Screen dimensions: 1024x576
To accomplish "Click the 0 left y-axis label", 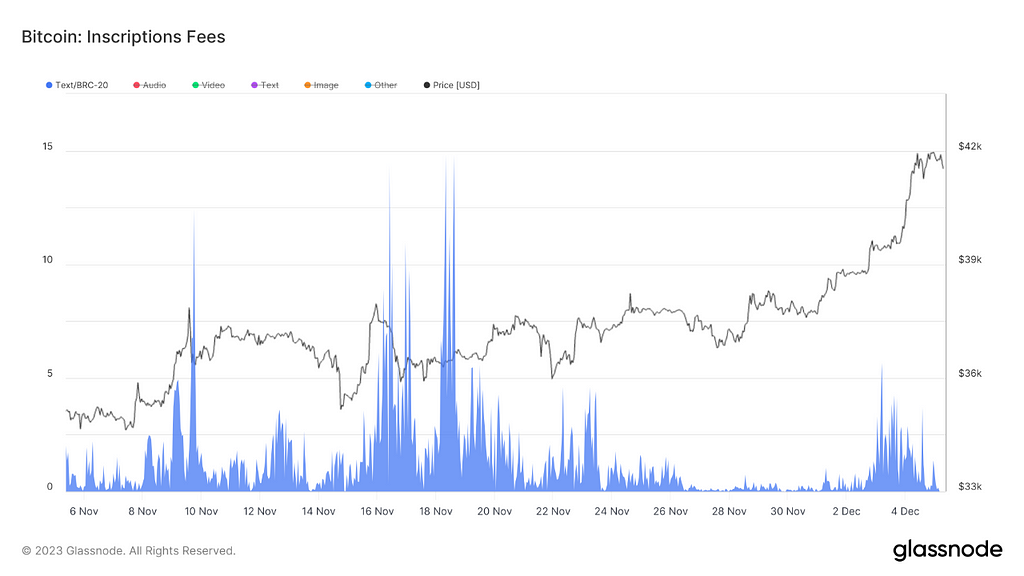I will pos(50,487).
